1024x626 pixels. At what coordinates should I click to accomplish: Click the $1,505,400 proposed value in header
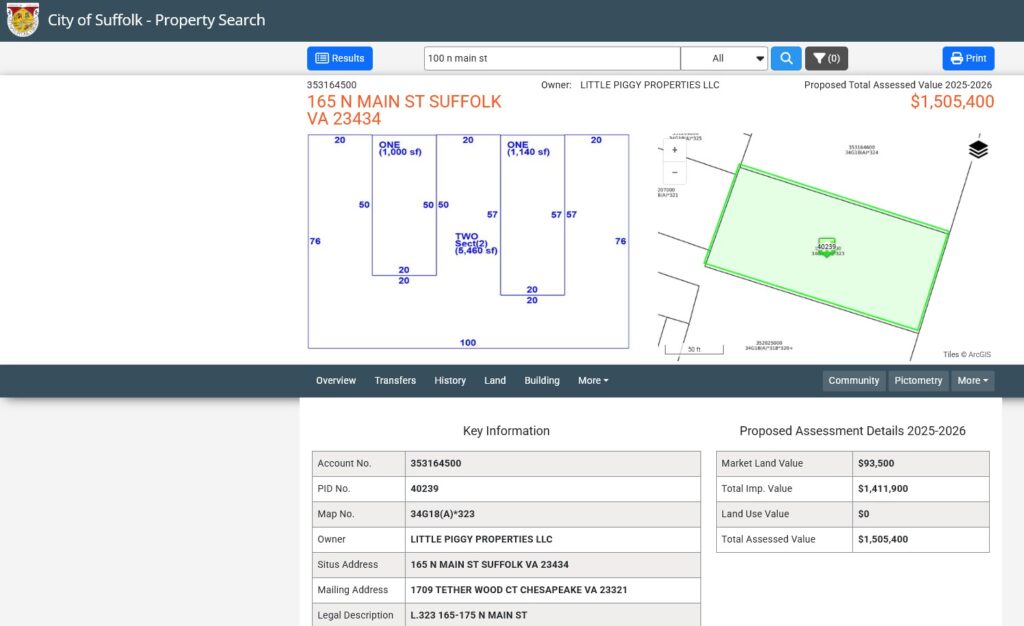tap(952, 102)
